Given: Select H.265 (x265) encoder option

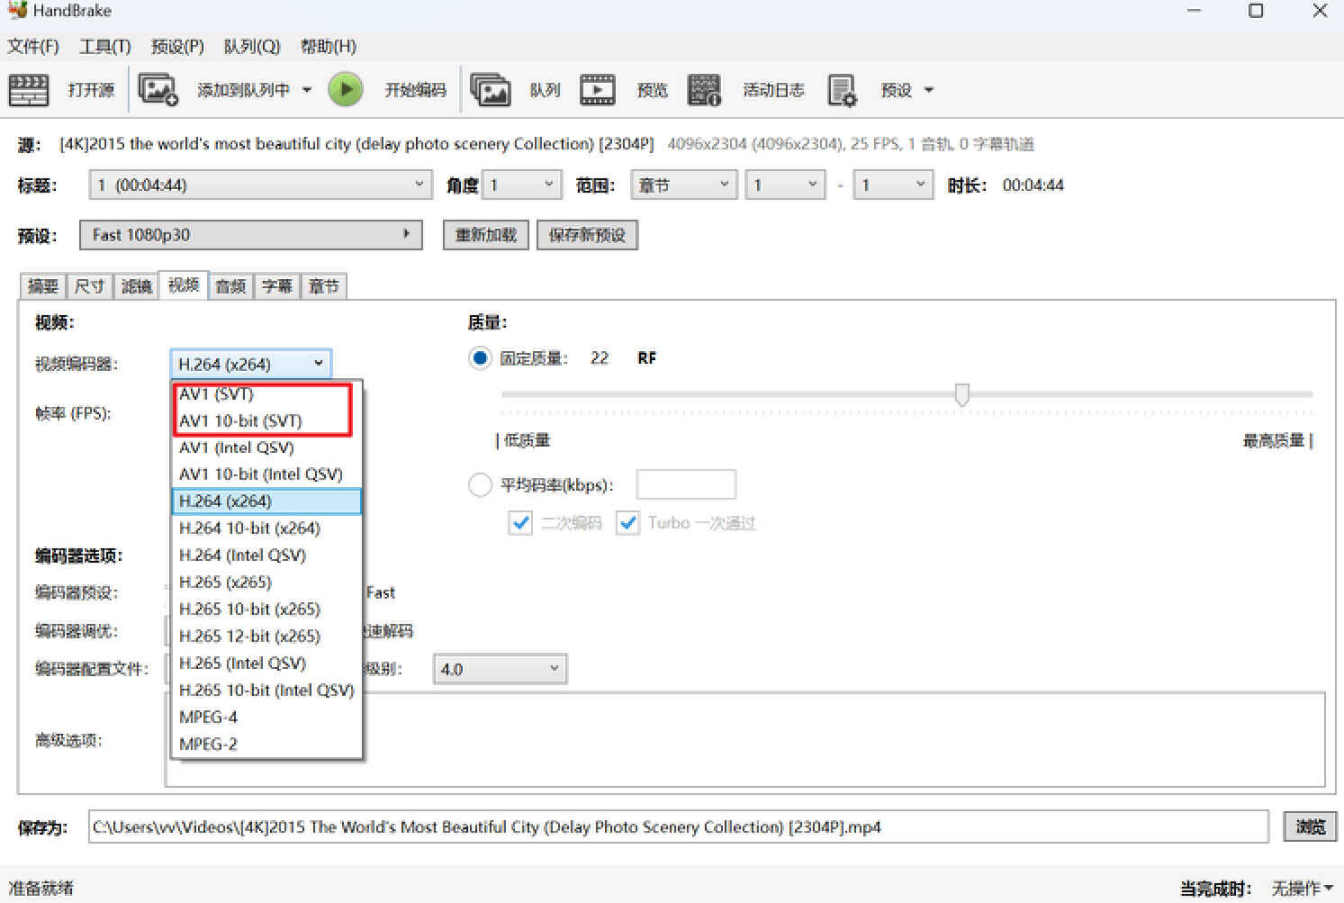Looking at the screenshot, I should point(266,582).
